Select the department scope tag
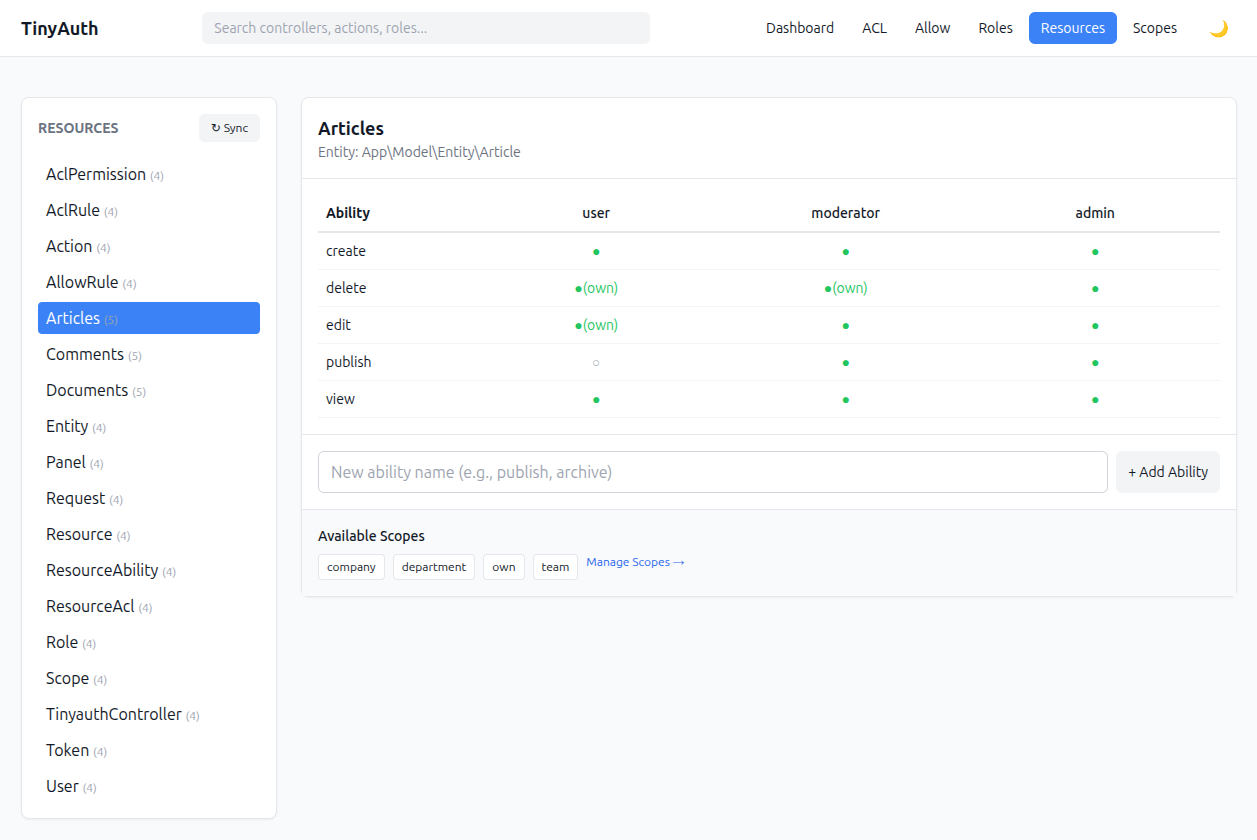The image size is (1257, 840). coord(434,567)
